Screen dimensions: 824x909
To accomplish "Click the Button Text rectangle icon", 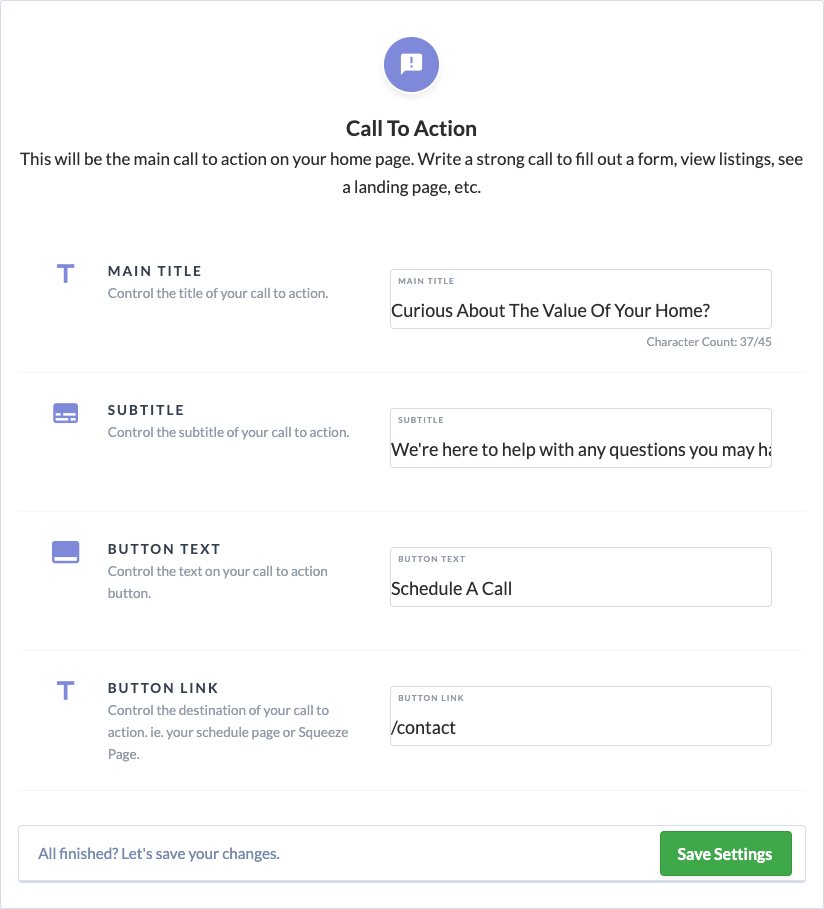I will pyautogui.click(x=66, y=552).
